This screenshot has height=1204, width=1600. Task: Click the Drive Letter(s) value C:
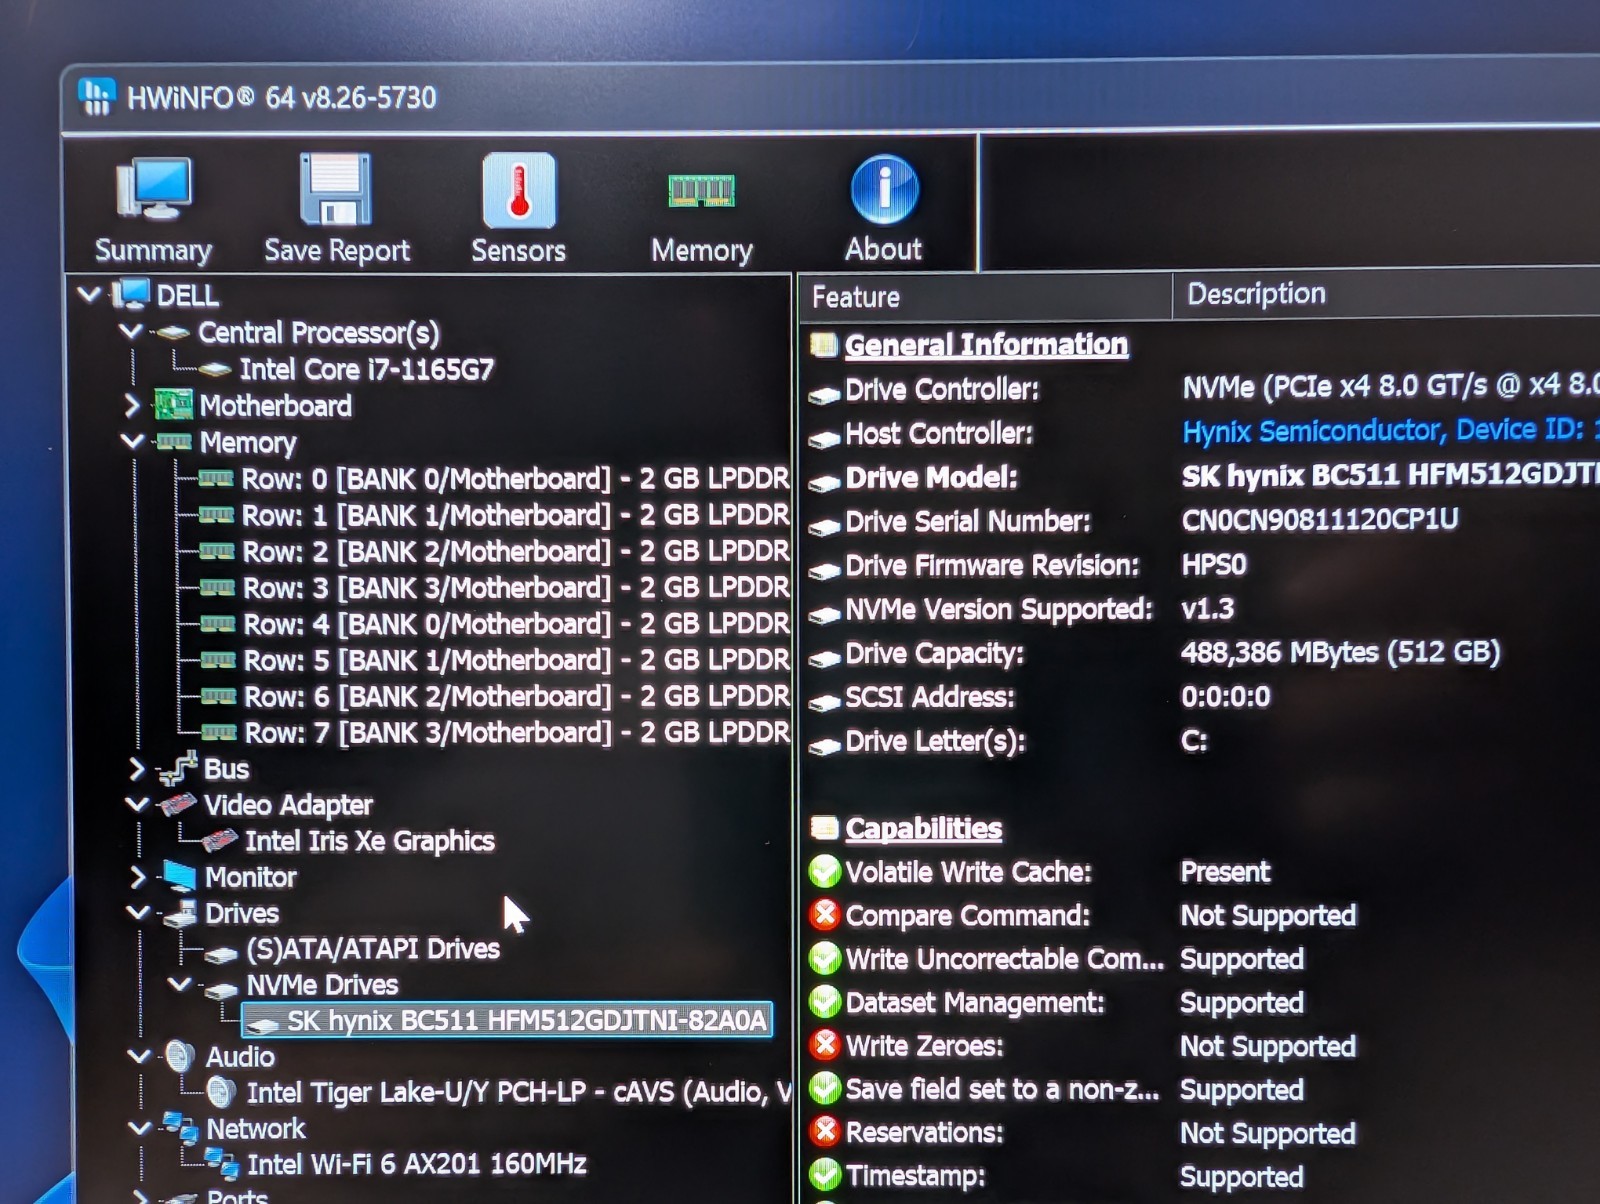point(1194,740)
